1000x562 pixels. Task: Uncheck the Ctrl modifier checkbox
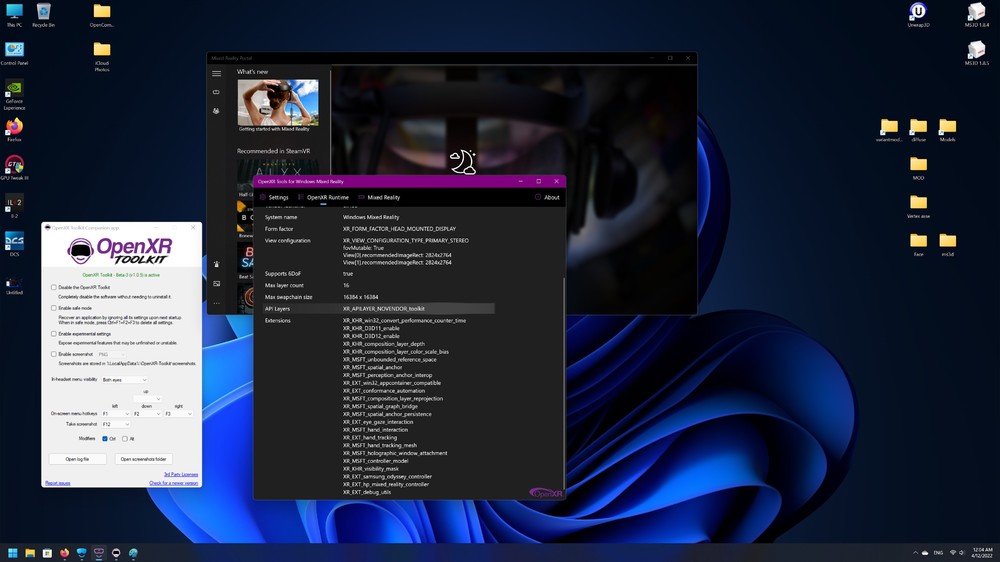click(x=105, y=438)
